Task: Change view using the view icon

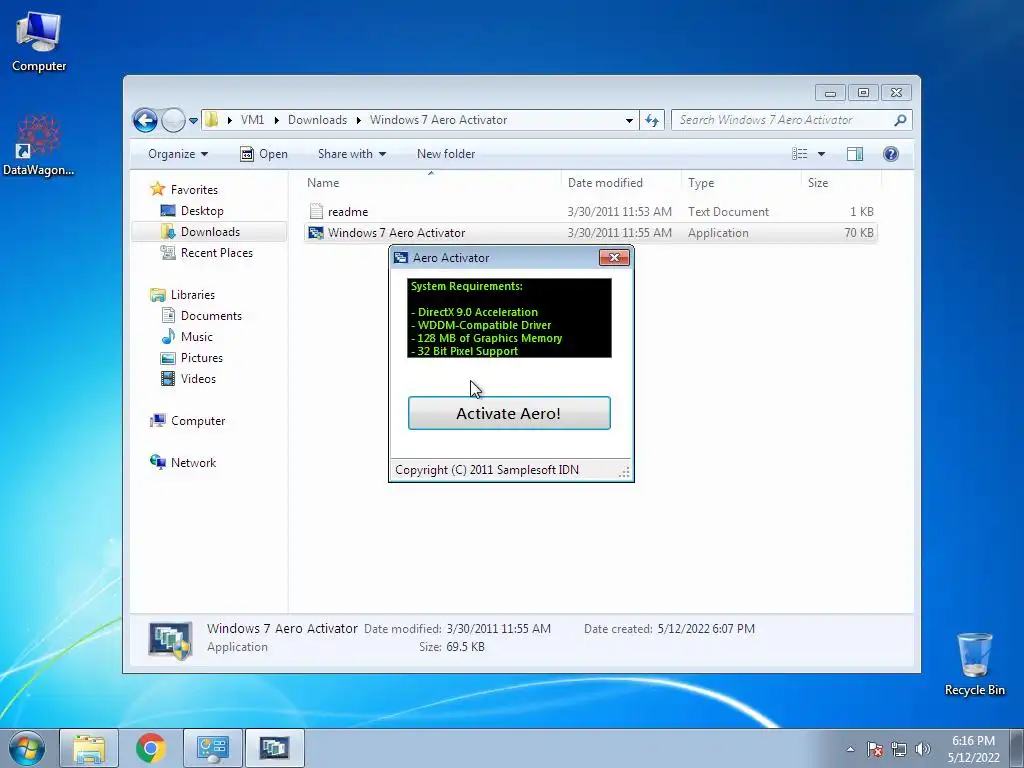Action: pos(799,154)
